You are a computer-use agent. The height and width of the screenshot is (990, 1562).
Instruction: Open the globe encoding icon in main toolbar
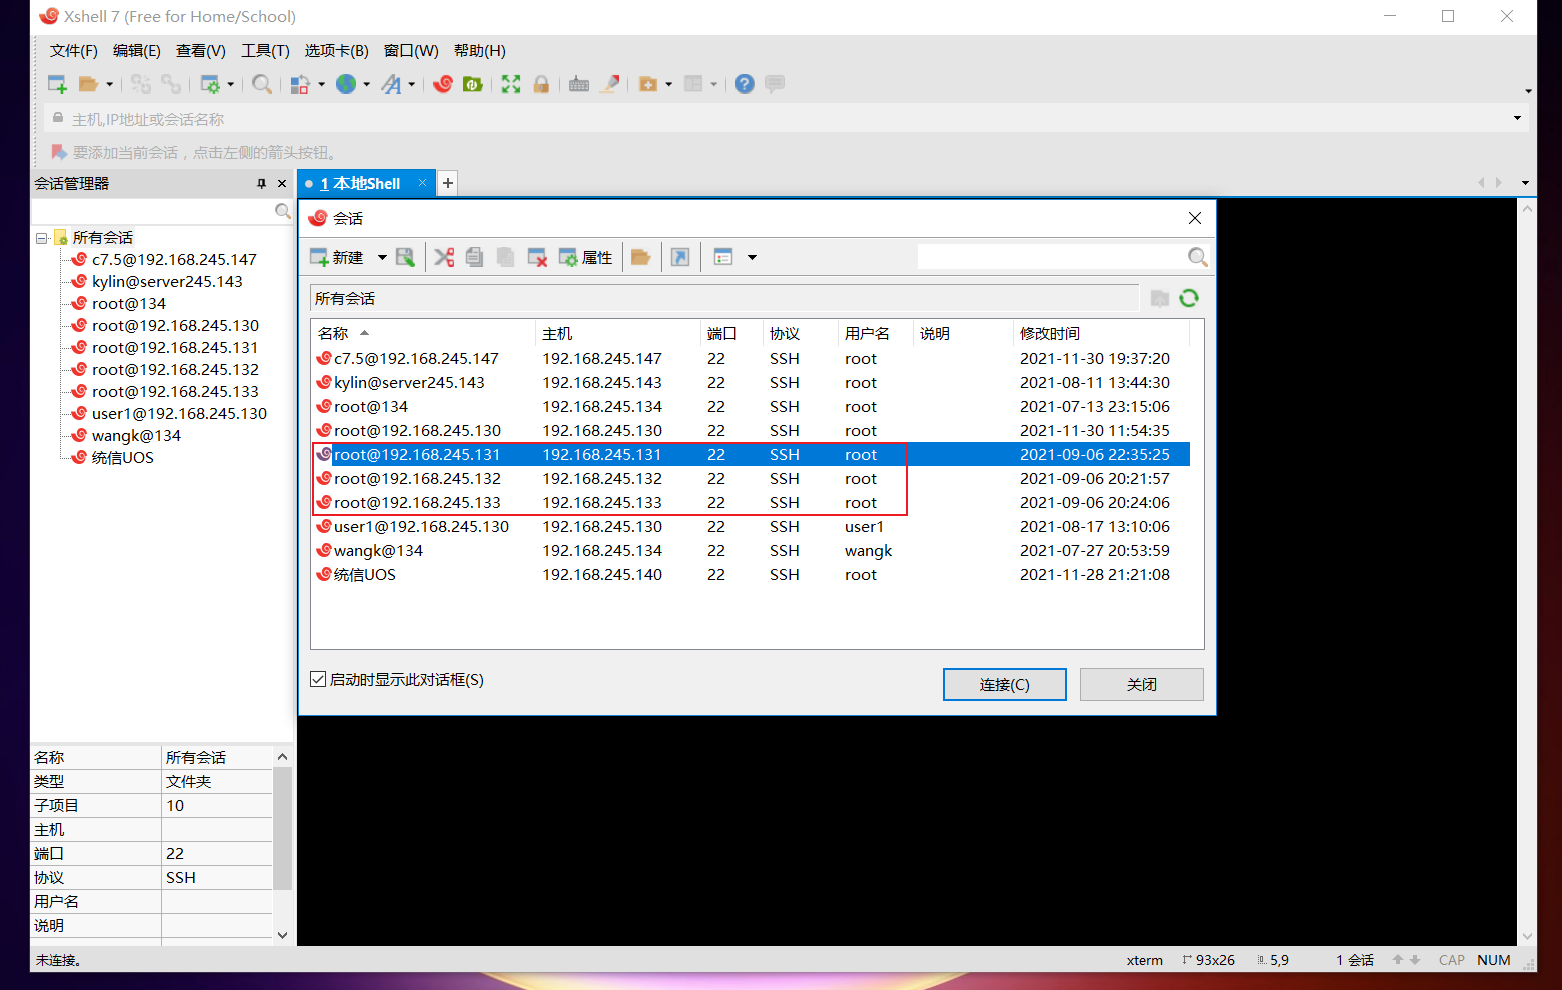tap(346, 84)
